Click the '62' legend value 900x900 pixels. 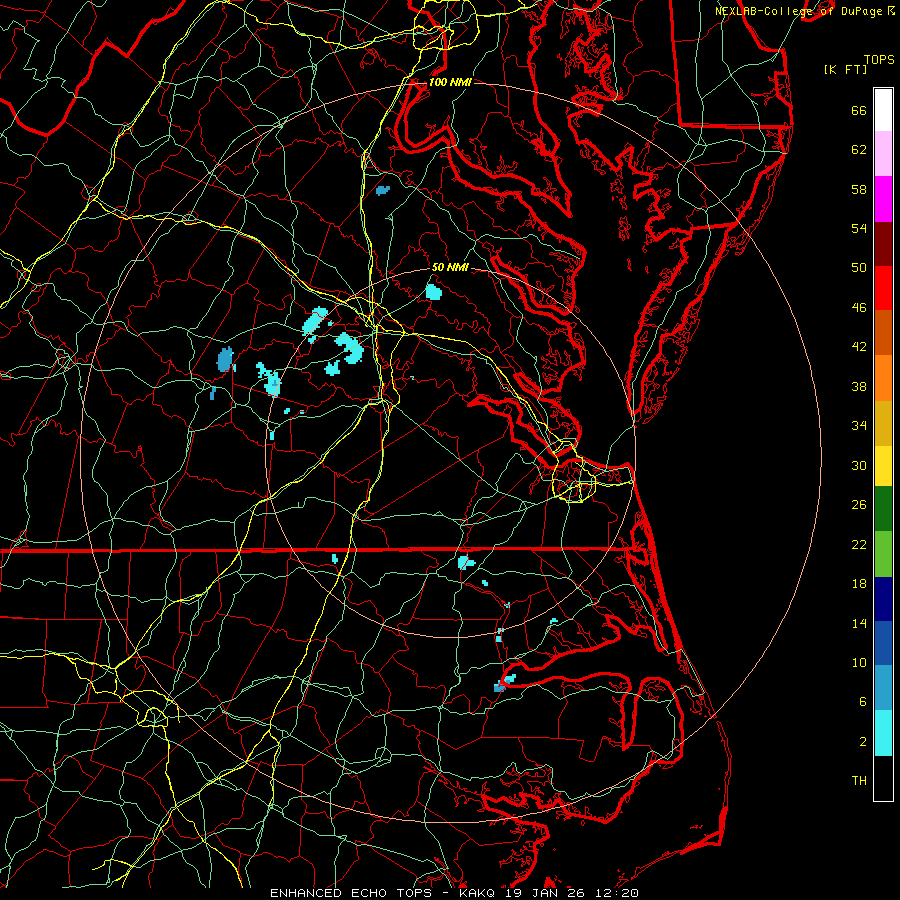click(x=859, y=150)
